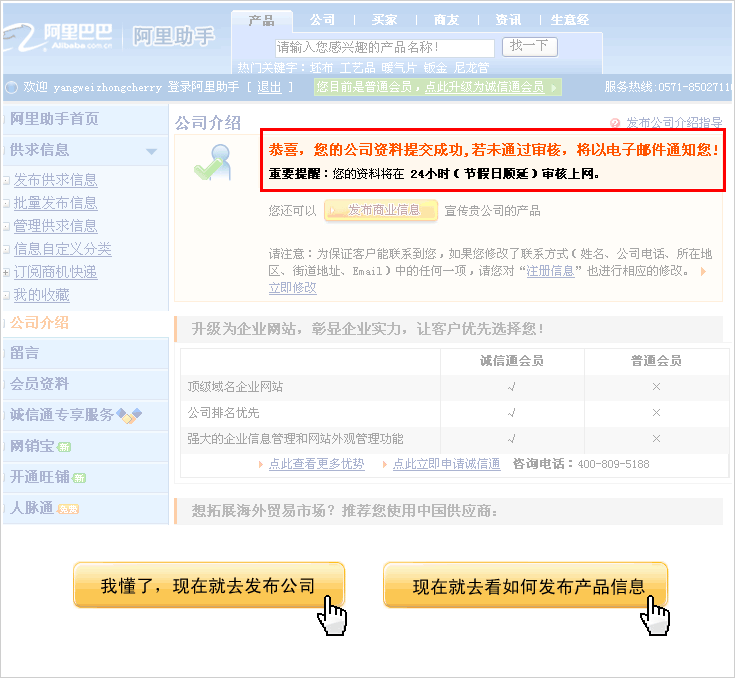Select 公司介绍 in the sidebar

click(x=39, y=323)
